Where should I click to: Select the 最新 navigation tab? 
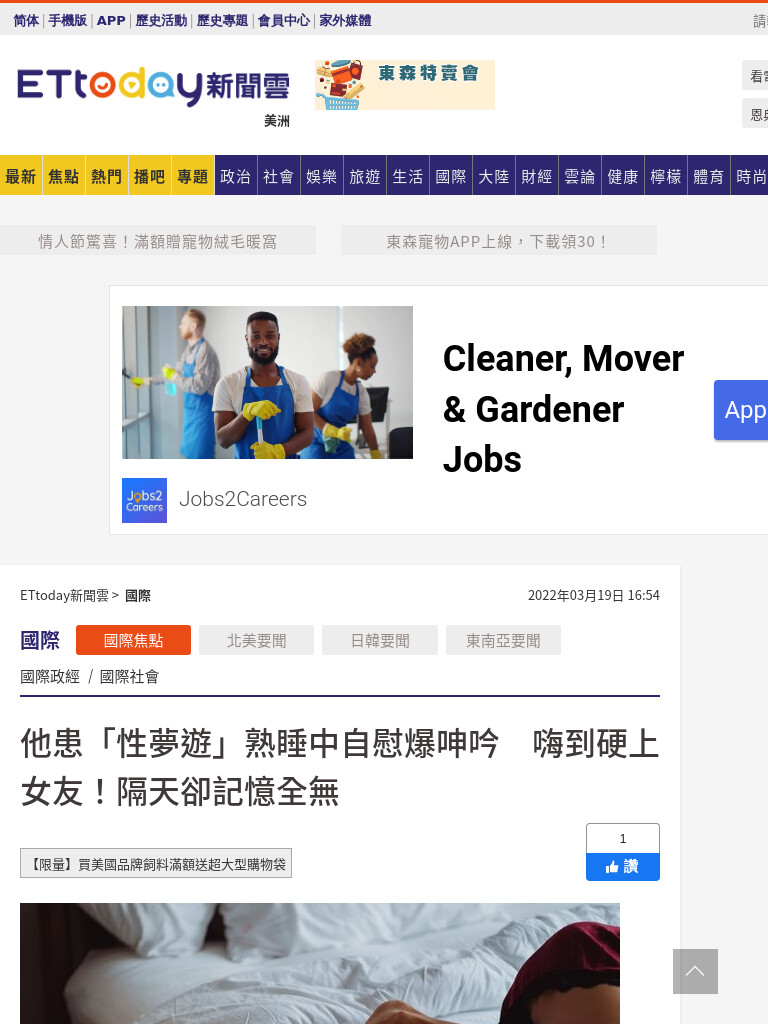(21, 176)
